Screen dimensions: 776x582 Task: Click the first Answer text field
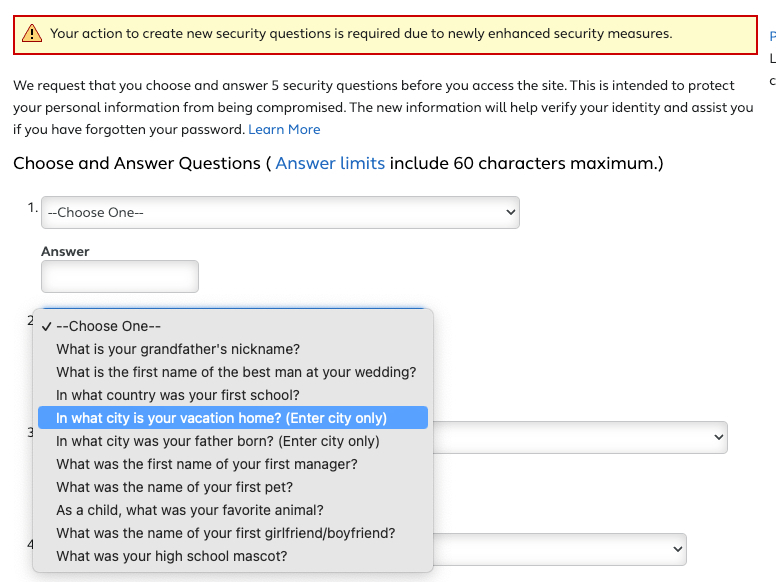click(x=120, y=276)
